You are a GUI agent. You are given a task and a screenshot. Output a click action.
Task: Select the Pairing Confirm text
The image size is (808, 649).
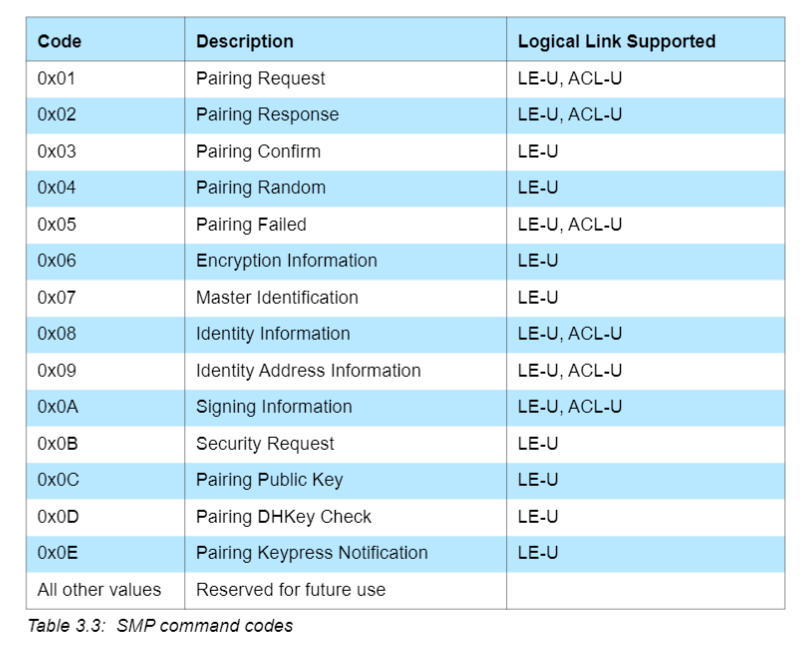(258, 151)
